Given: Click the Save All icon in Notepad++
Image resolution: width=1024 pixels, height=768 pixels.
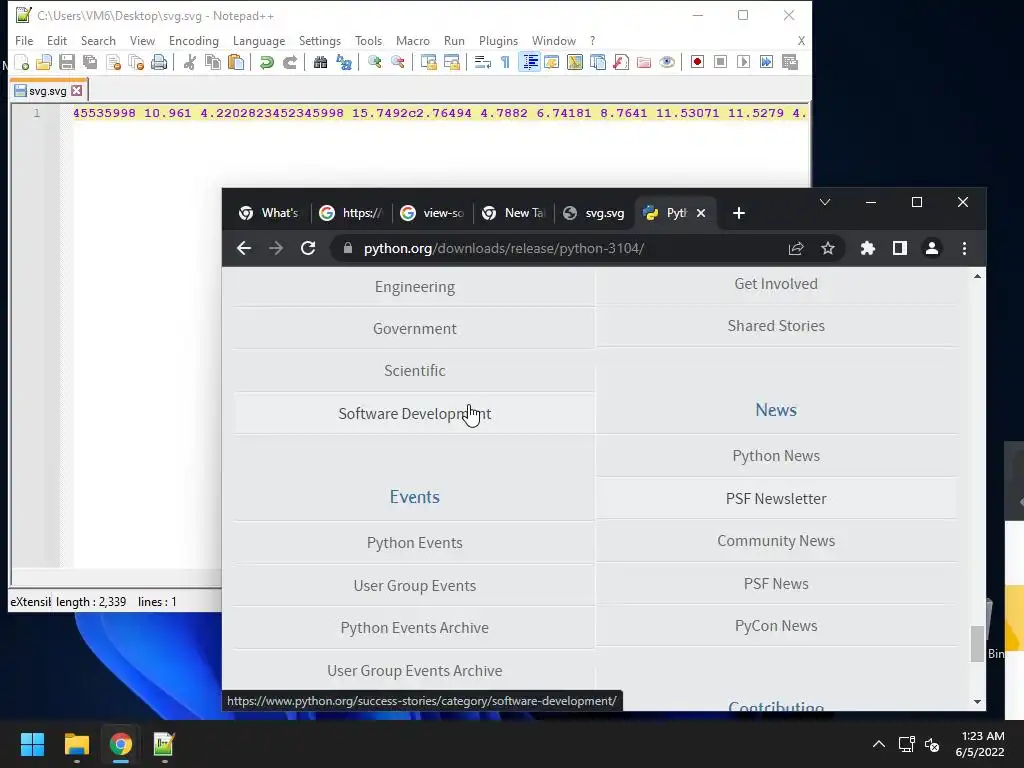Looking at the screenshot, I should [90, 62].
